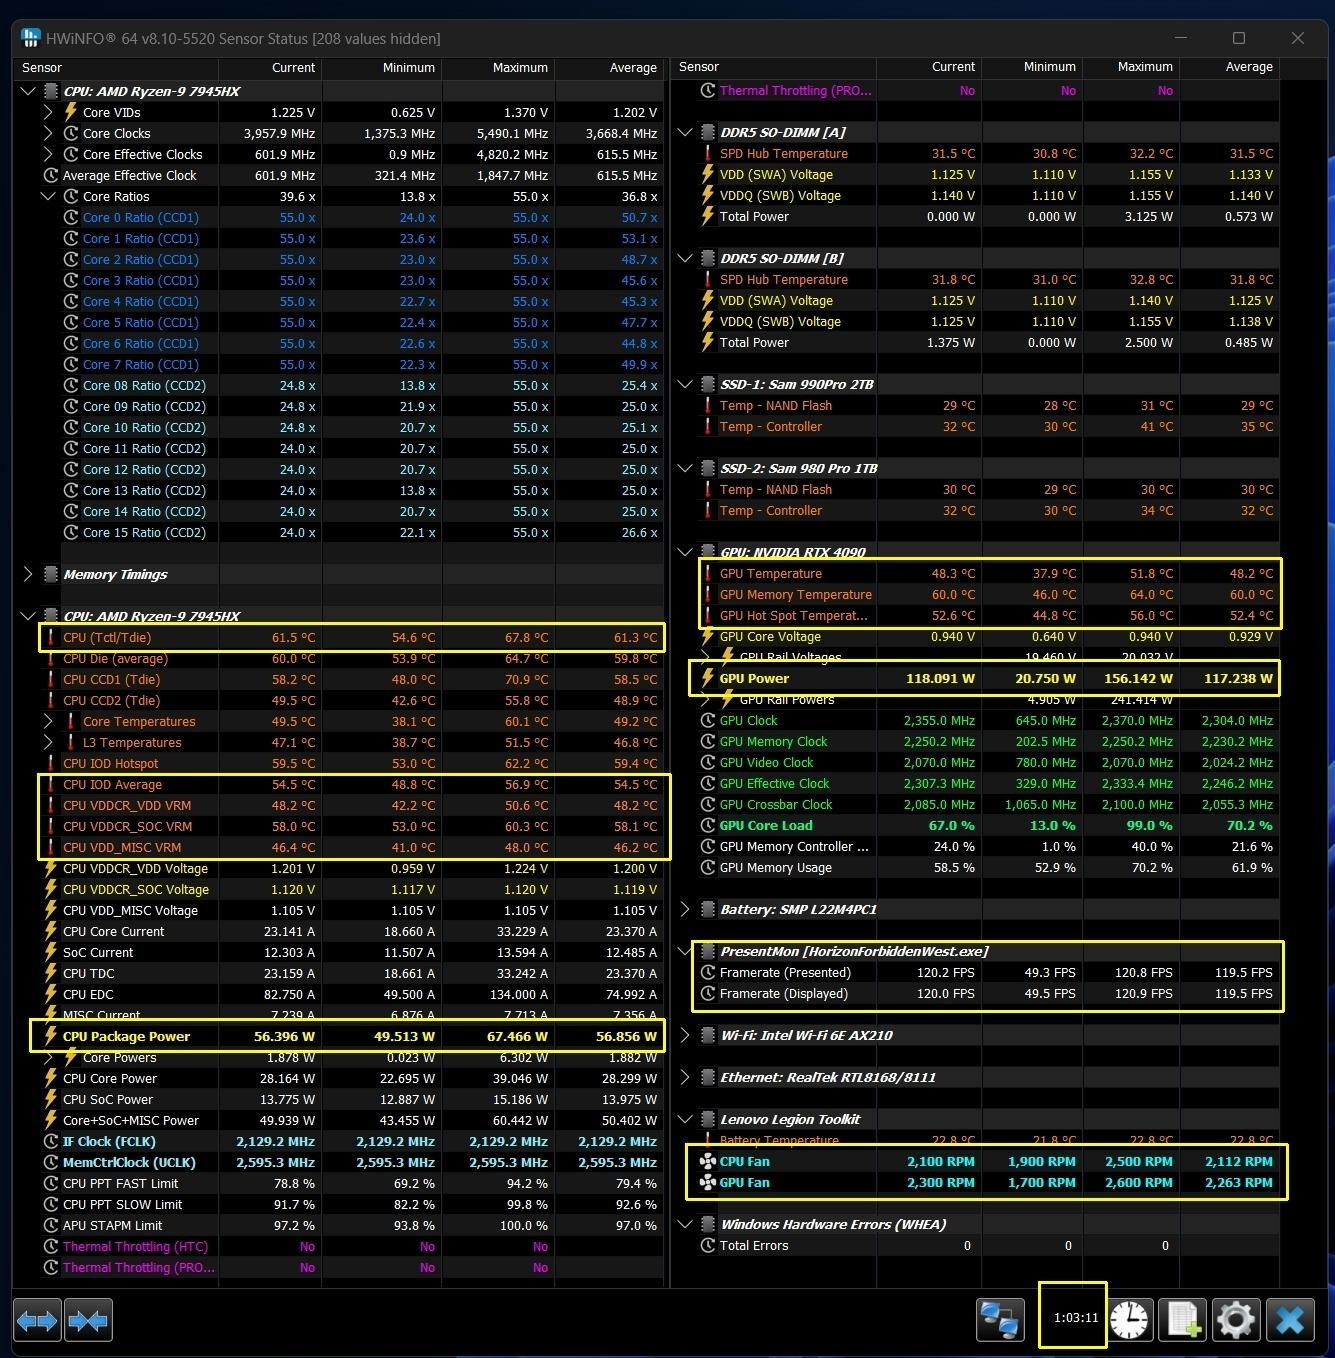Viewport: 1335px width, 1358px height.
Task: Click the Core VIDs lightning icon
Action: 71,113
